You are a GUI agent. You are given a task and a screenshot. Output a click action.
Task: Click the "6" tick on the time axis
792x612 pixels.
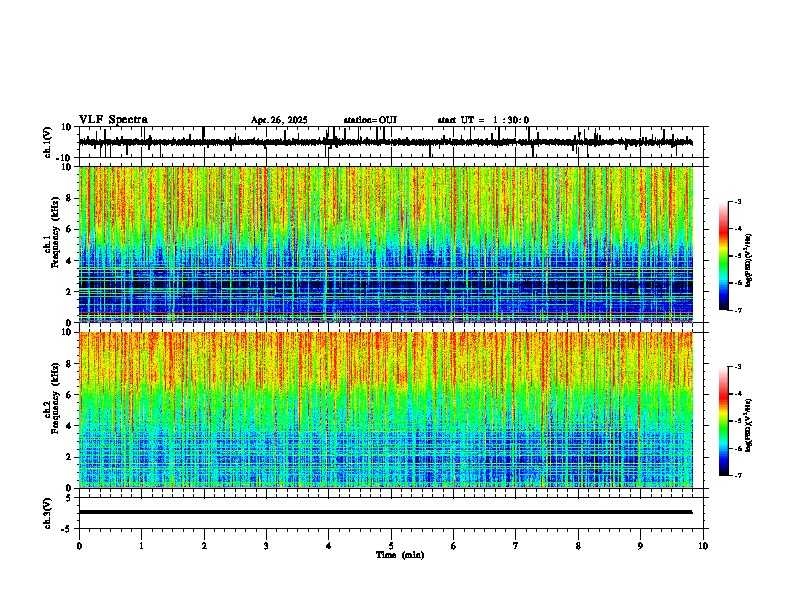point(454,546)
